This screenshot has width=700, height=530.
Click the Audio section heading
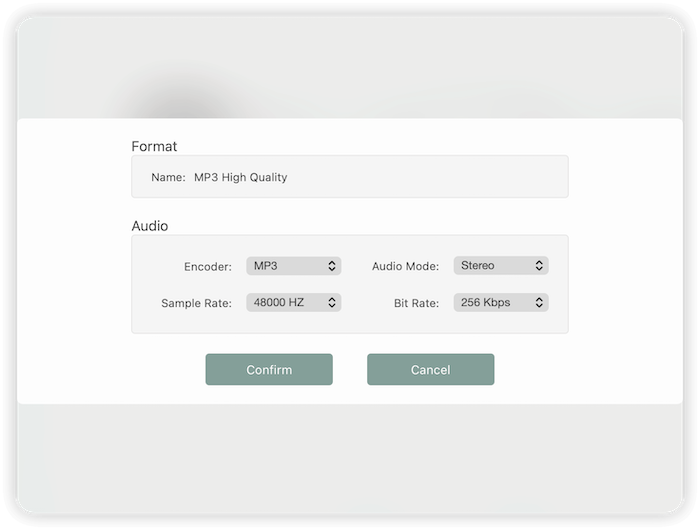(x=150, y=226)
